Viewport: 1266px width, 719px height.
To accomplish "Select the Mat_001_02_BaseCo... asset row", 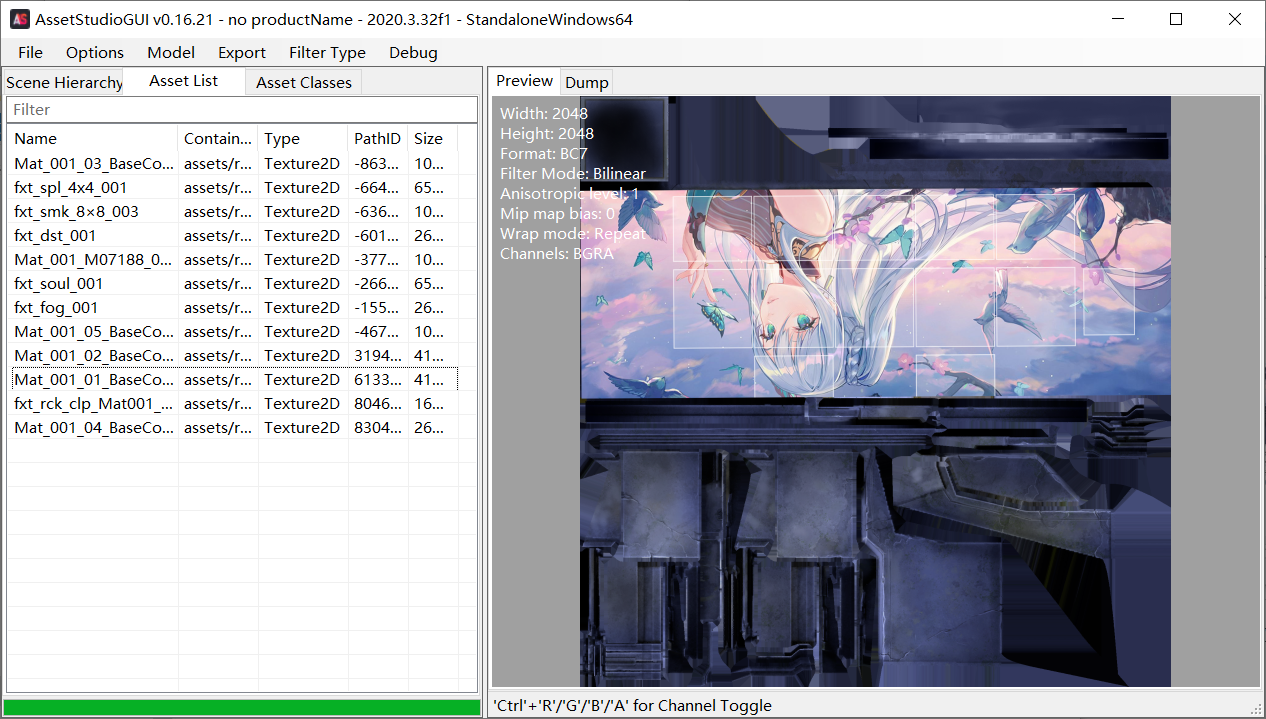I will pyautogui.click(x=233, y=355).
